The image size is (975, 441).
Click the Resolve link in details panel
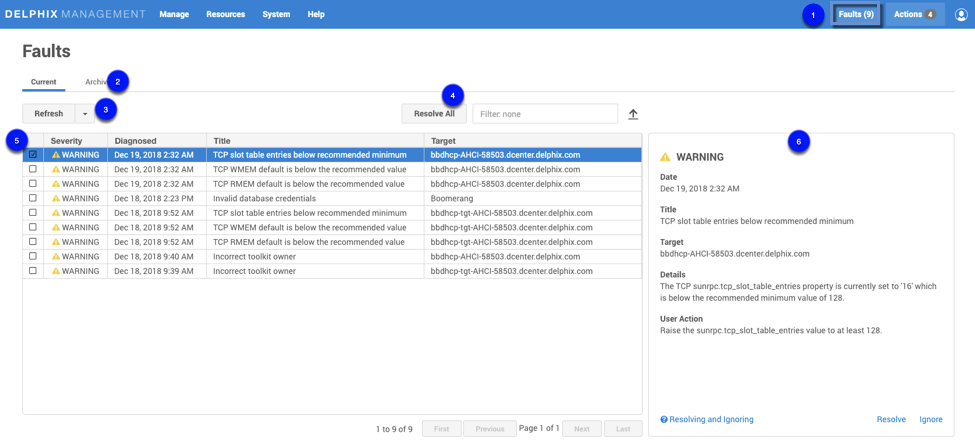[890, 420]
